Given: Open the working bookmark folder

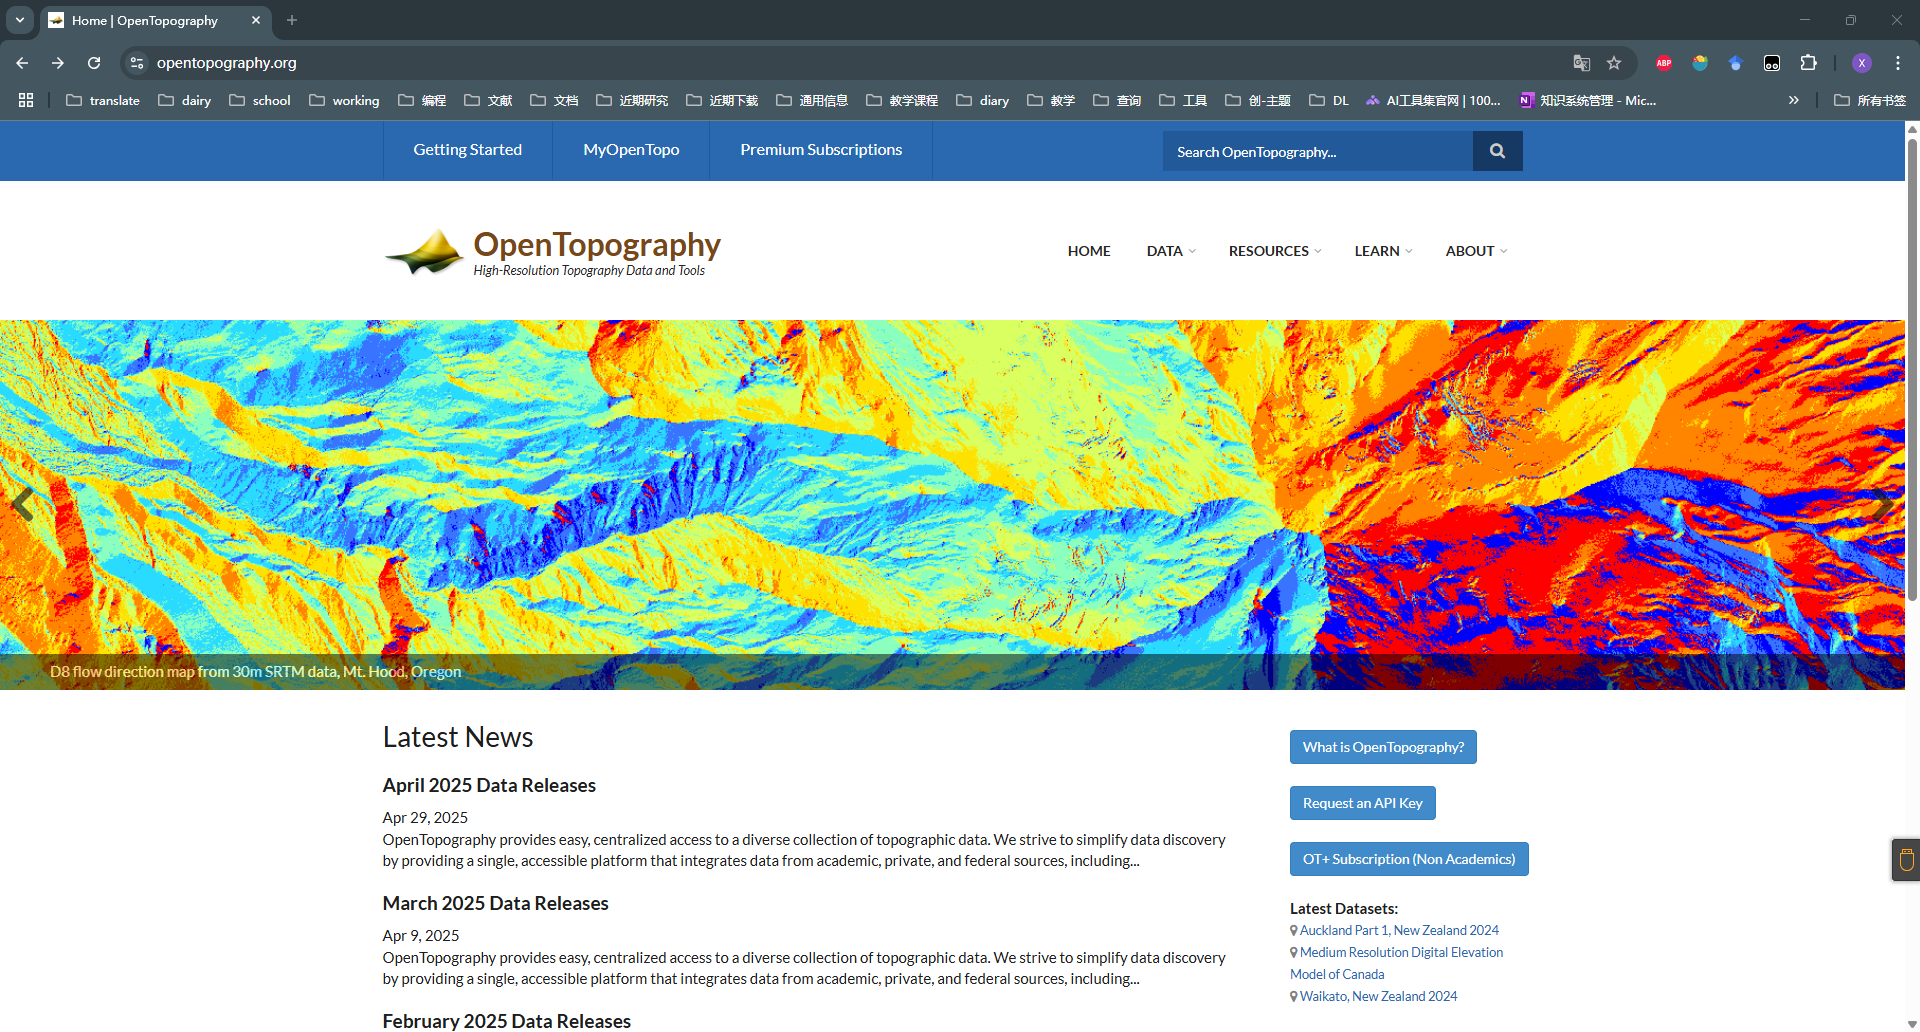Looking at the screenshot, I should pyautogui.click(x=344, y=100).
